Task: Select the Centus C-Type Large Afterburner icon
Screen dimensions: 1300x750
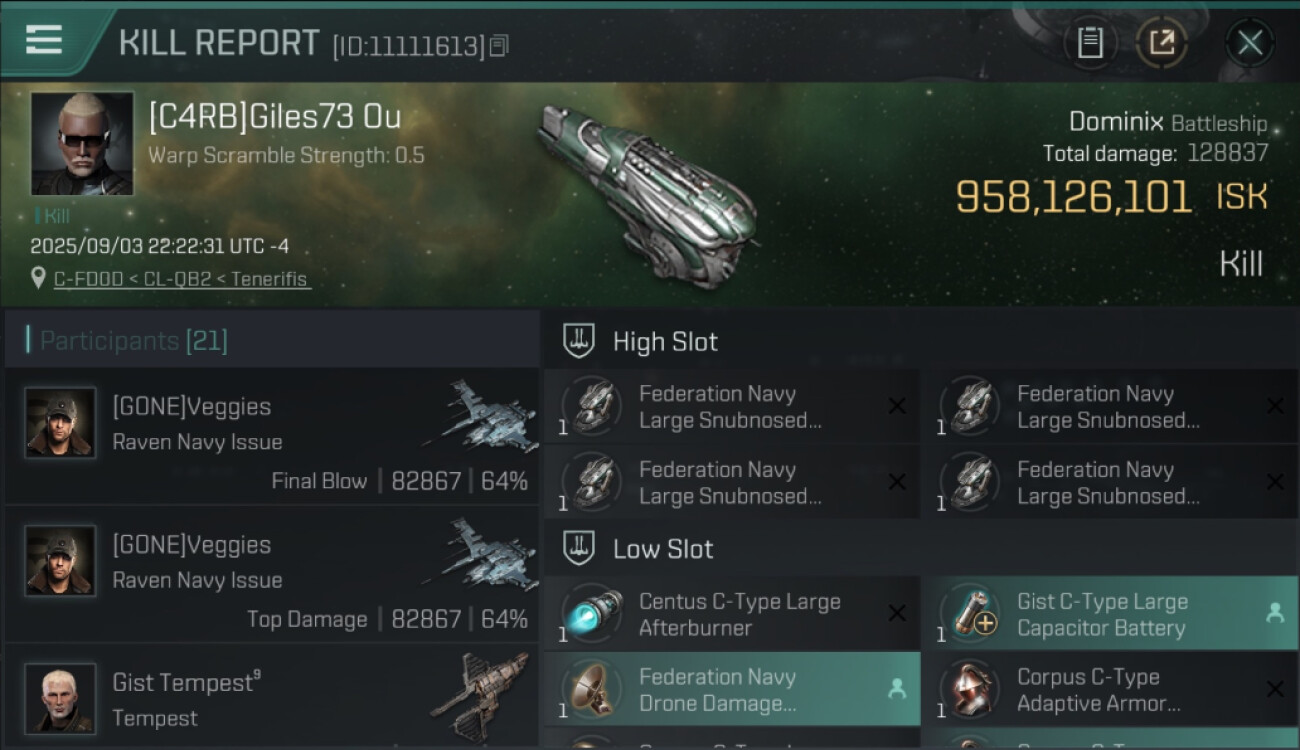Action: pos(591,614)
